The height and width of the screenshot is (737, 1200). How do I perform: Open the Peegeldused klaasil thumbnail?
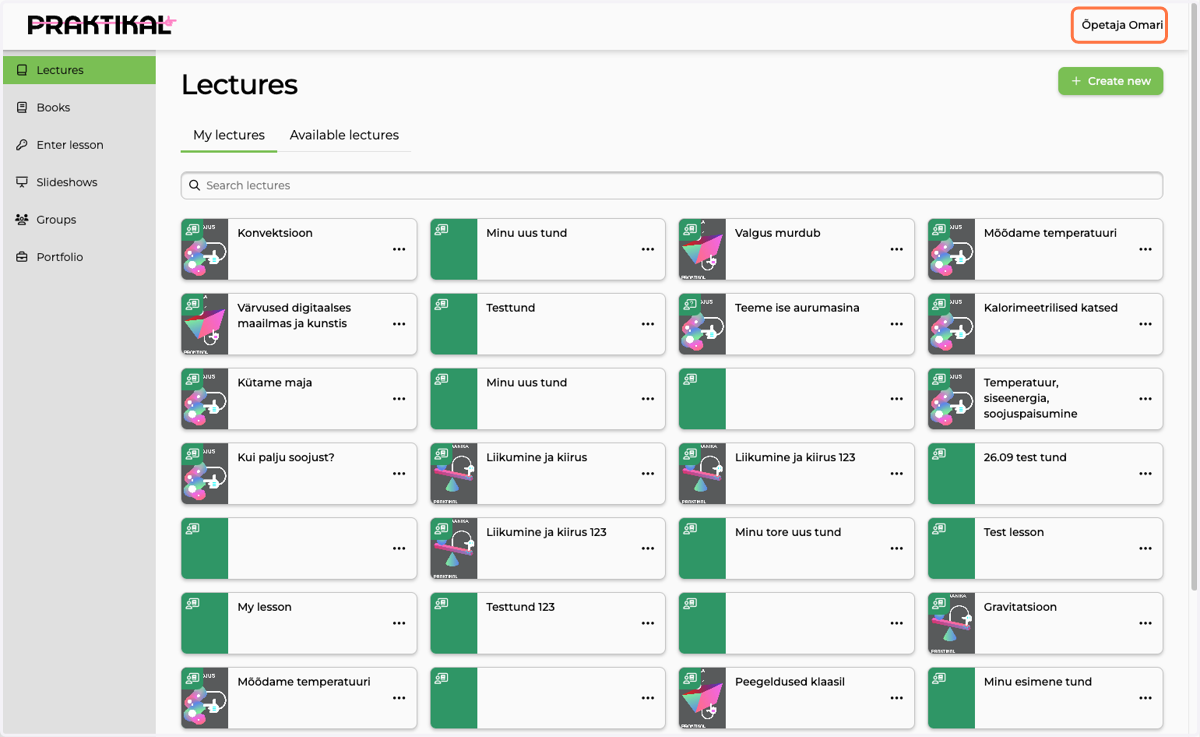click(x=702, y=698)
